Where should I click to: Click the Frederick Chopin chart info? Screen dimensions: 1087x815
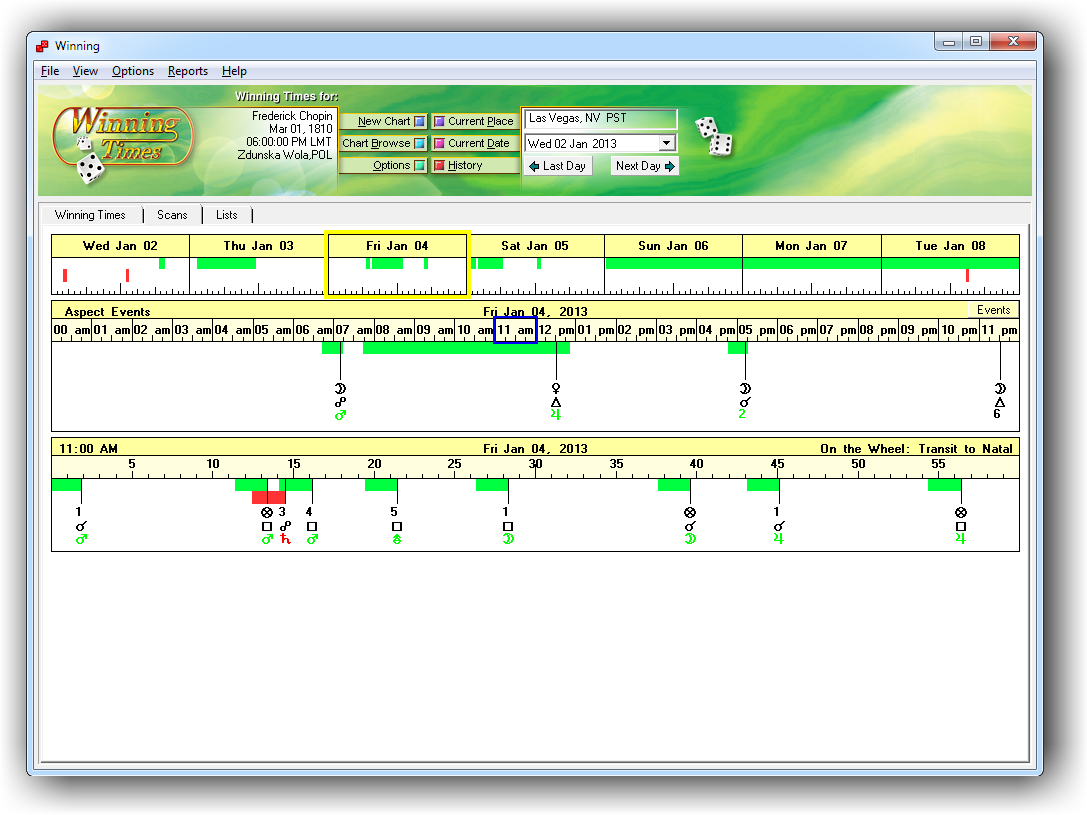pos(285,135)
